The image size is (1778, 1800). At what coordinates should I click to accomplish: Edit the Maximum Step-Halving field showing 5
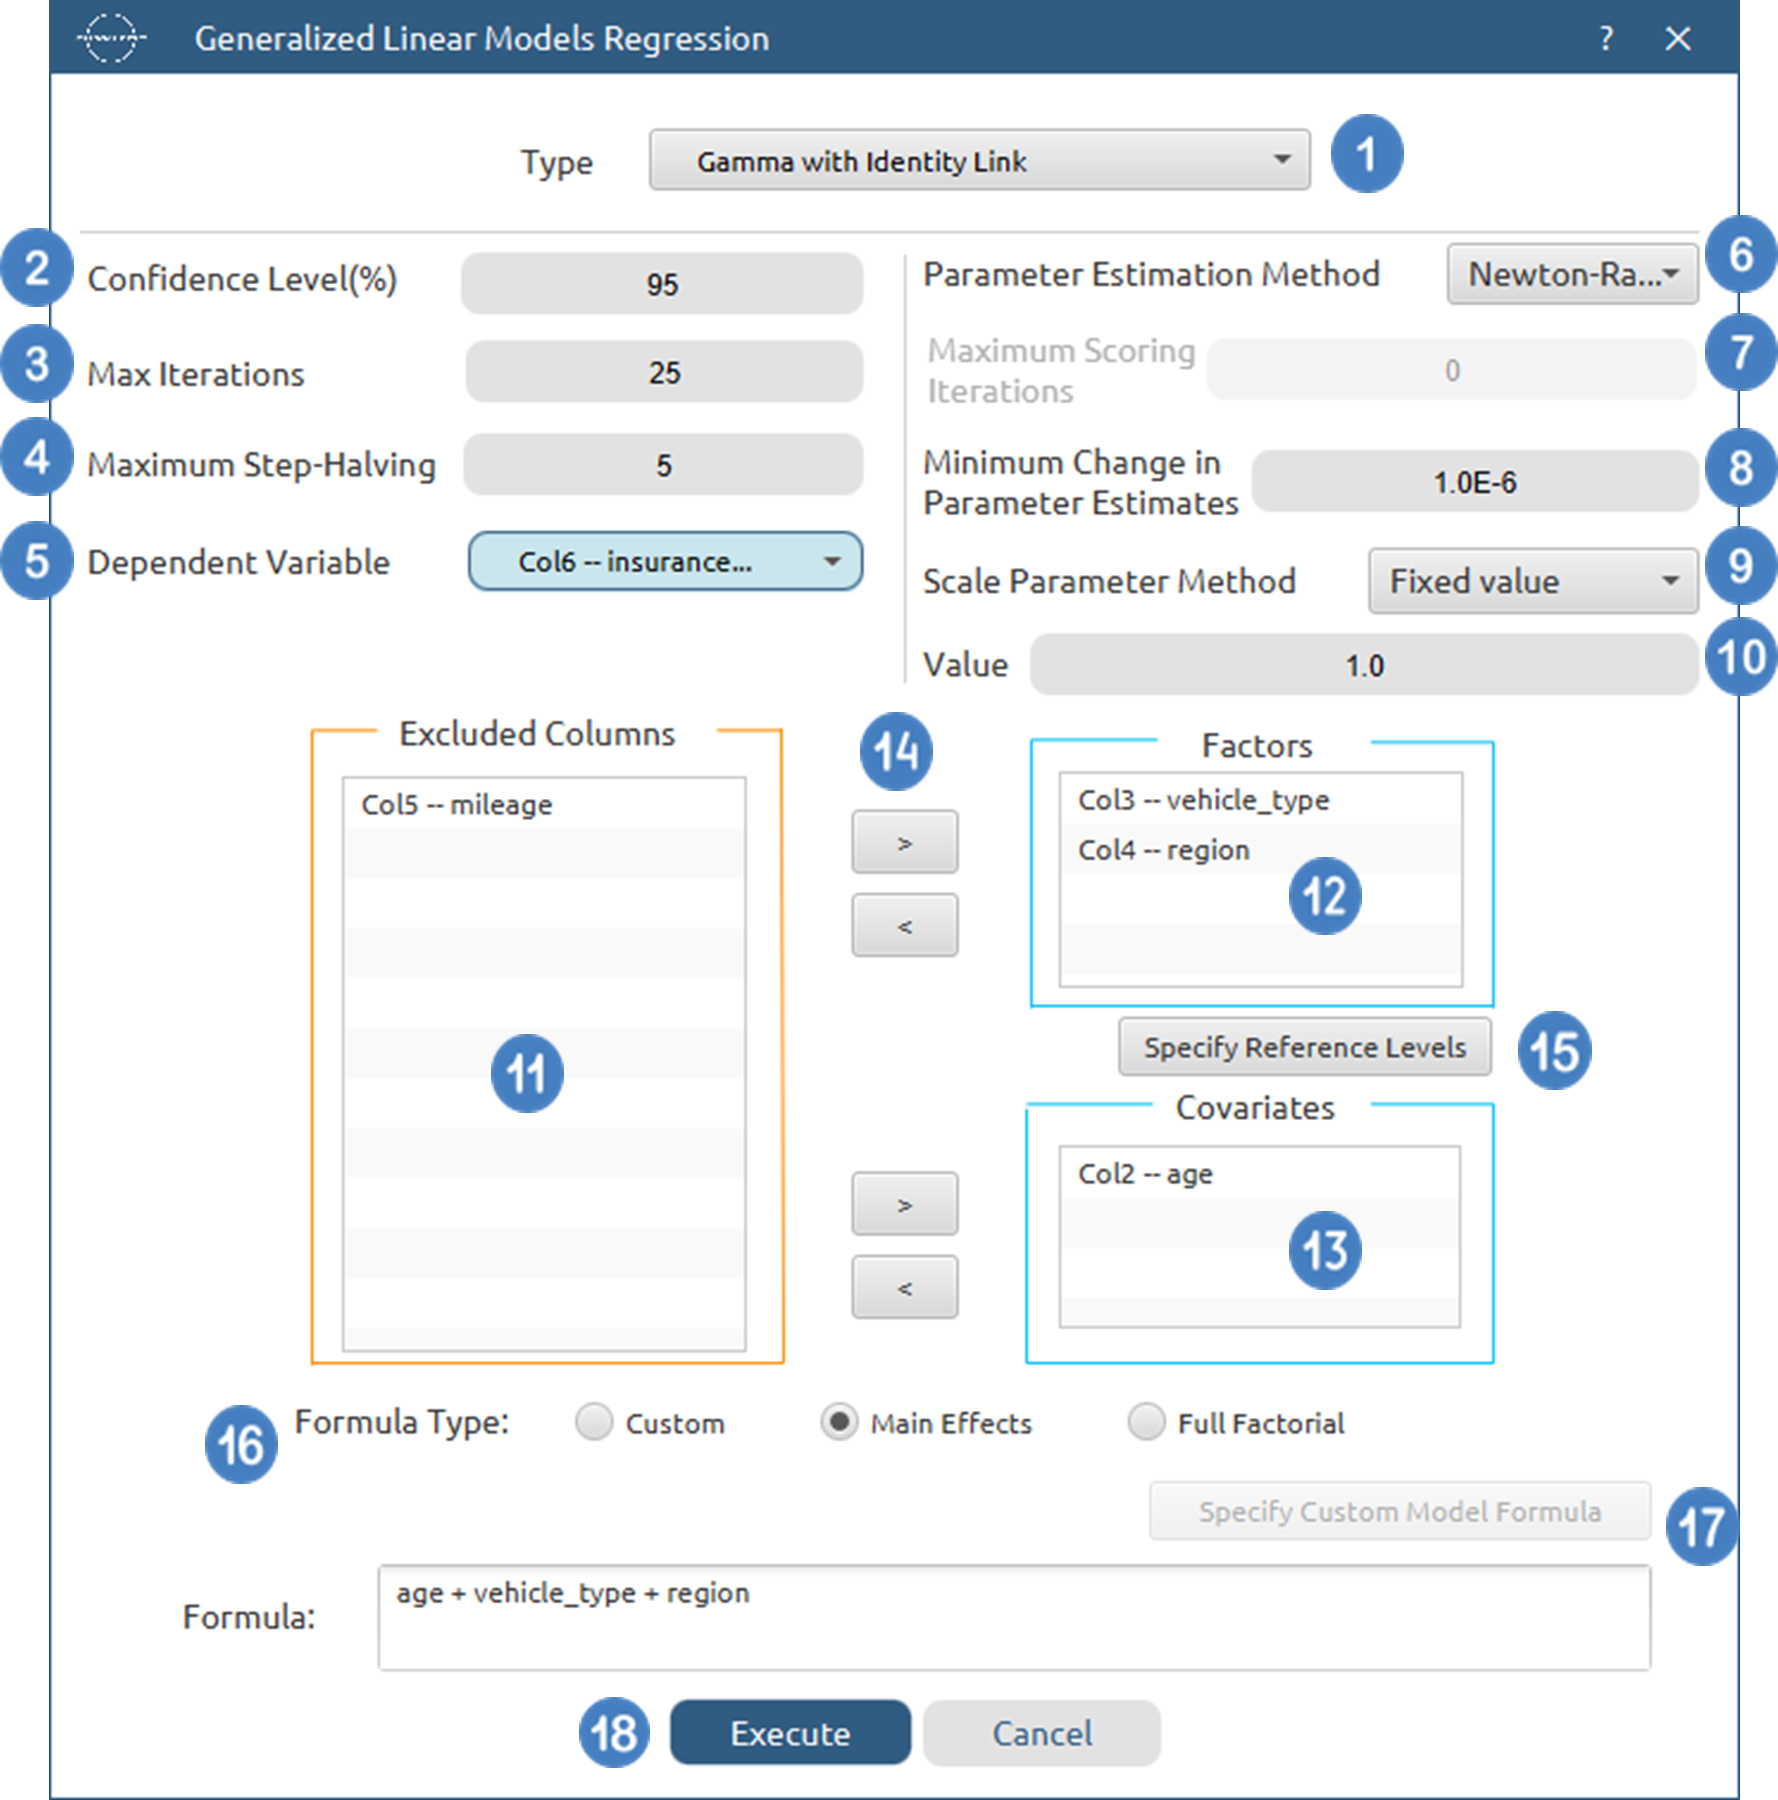663,465
